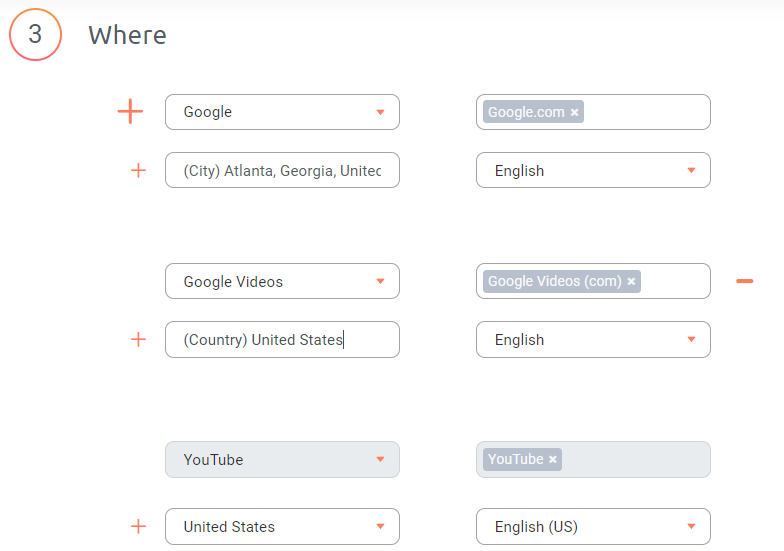Click the large plus icon beside Google
784x551 pixels.
[130, 112]
